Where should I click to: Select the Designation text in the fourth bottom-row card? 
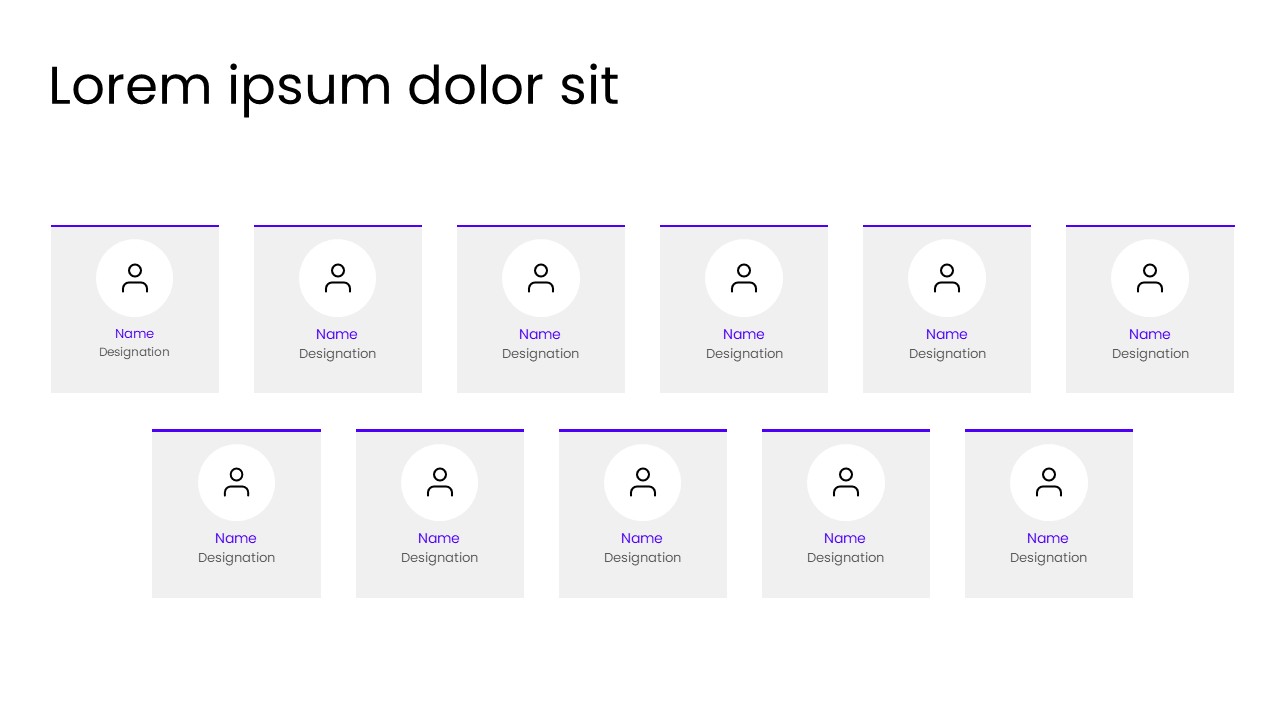pos(845,558)
